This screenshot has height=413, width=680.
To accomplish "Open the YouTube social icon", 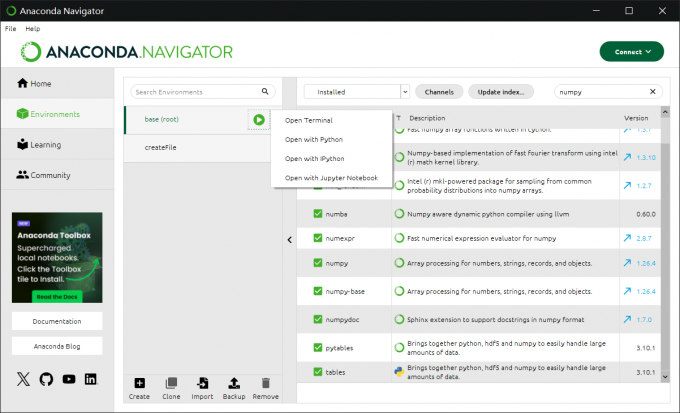I will click(x=69, y=379).
